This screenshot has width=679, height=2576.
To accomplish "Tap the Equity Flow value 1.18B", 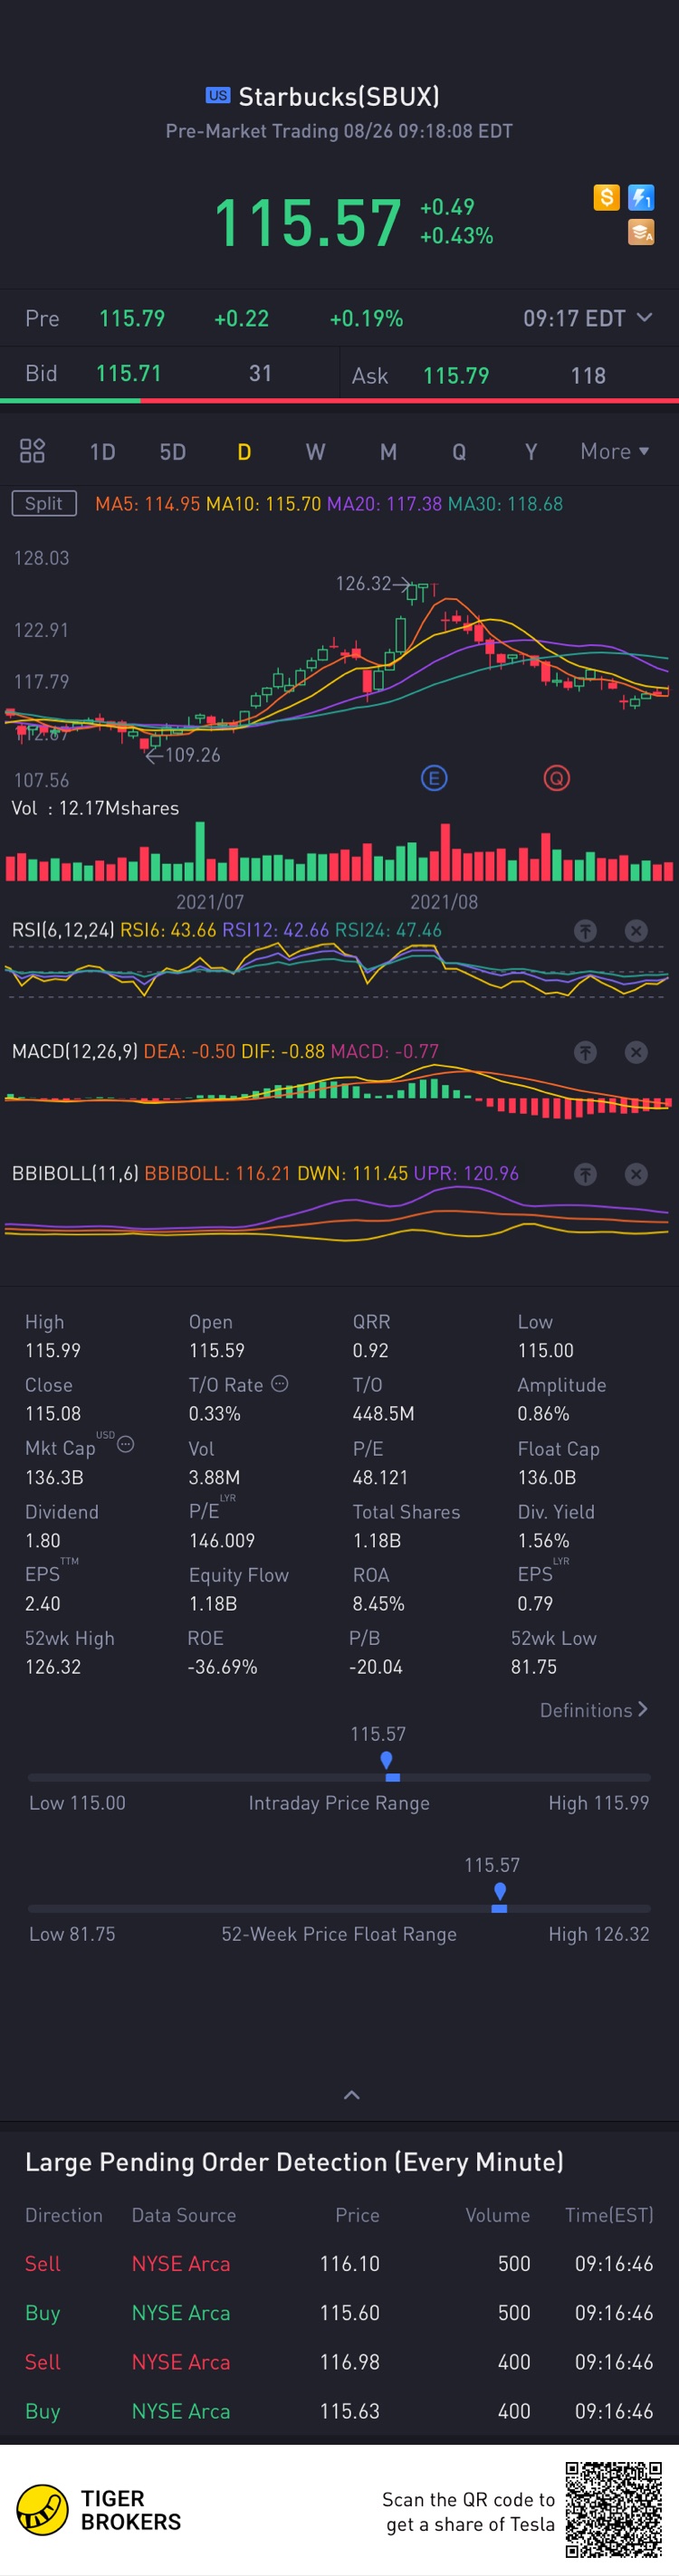I will (213, 1604).
